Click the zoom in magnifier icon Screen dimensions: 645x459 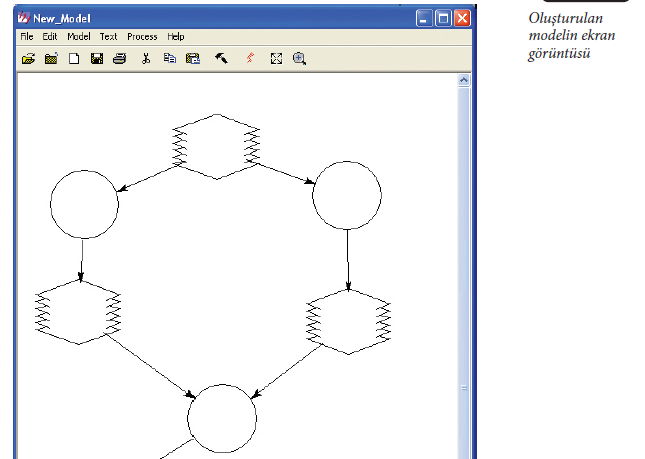coord(299,59)
